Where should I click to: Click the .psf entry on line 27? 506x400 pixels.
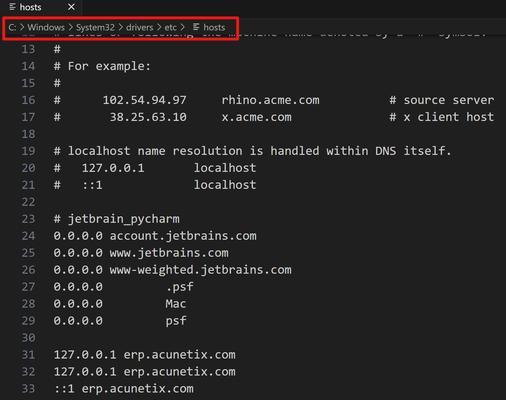point(180,287)
